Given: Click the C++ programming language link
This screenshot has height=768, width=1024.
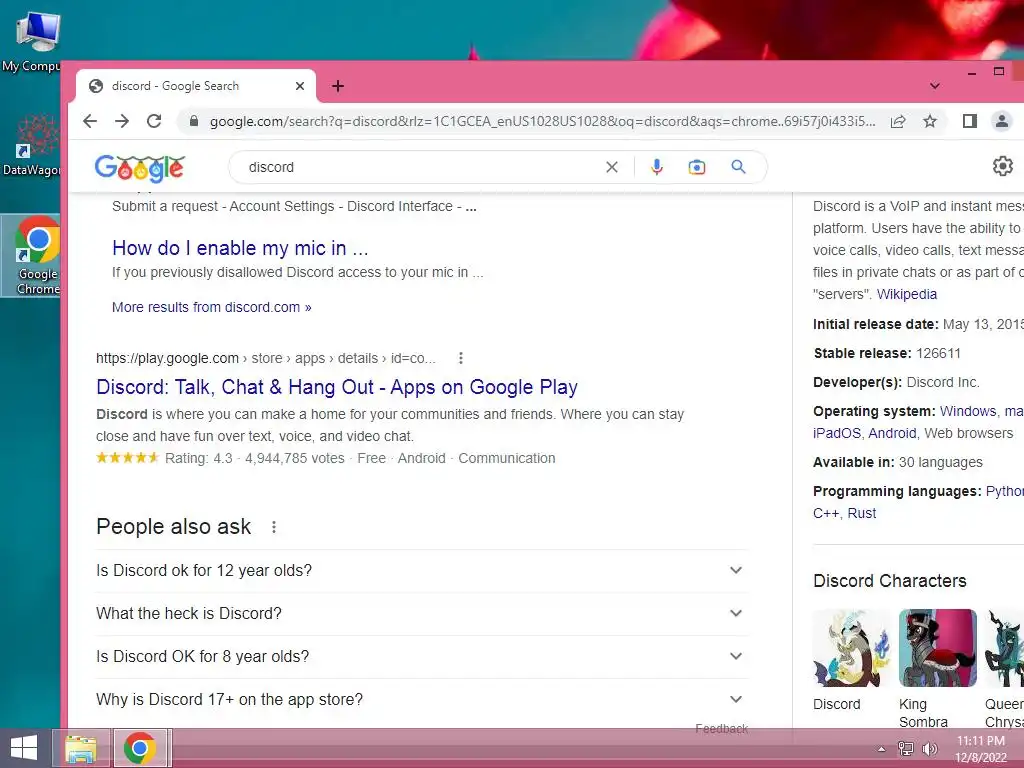Looking at the screenshot, I should click(826, 513).
